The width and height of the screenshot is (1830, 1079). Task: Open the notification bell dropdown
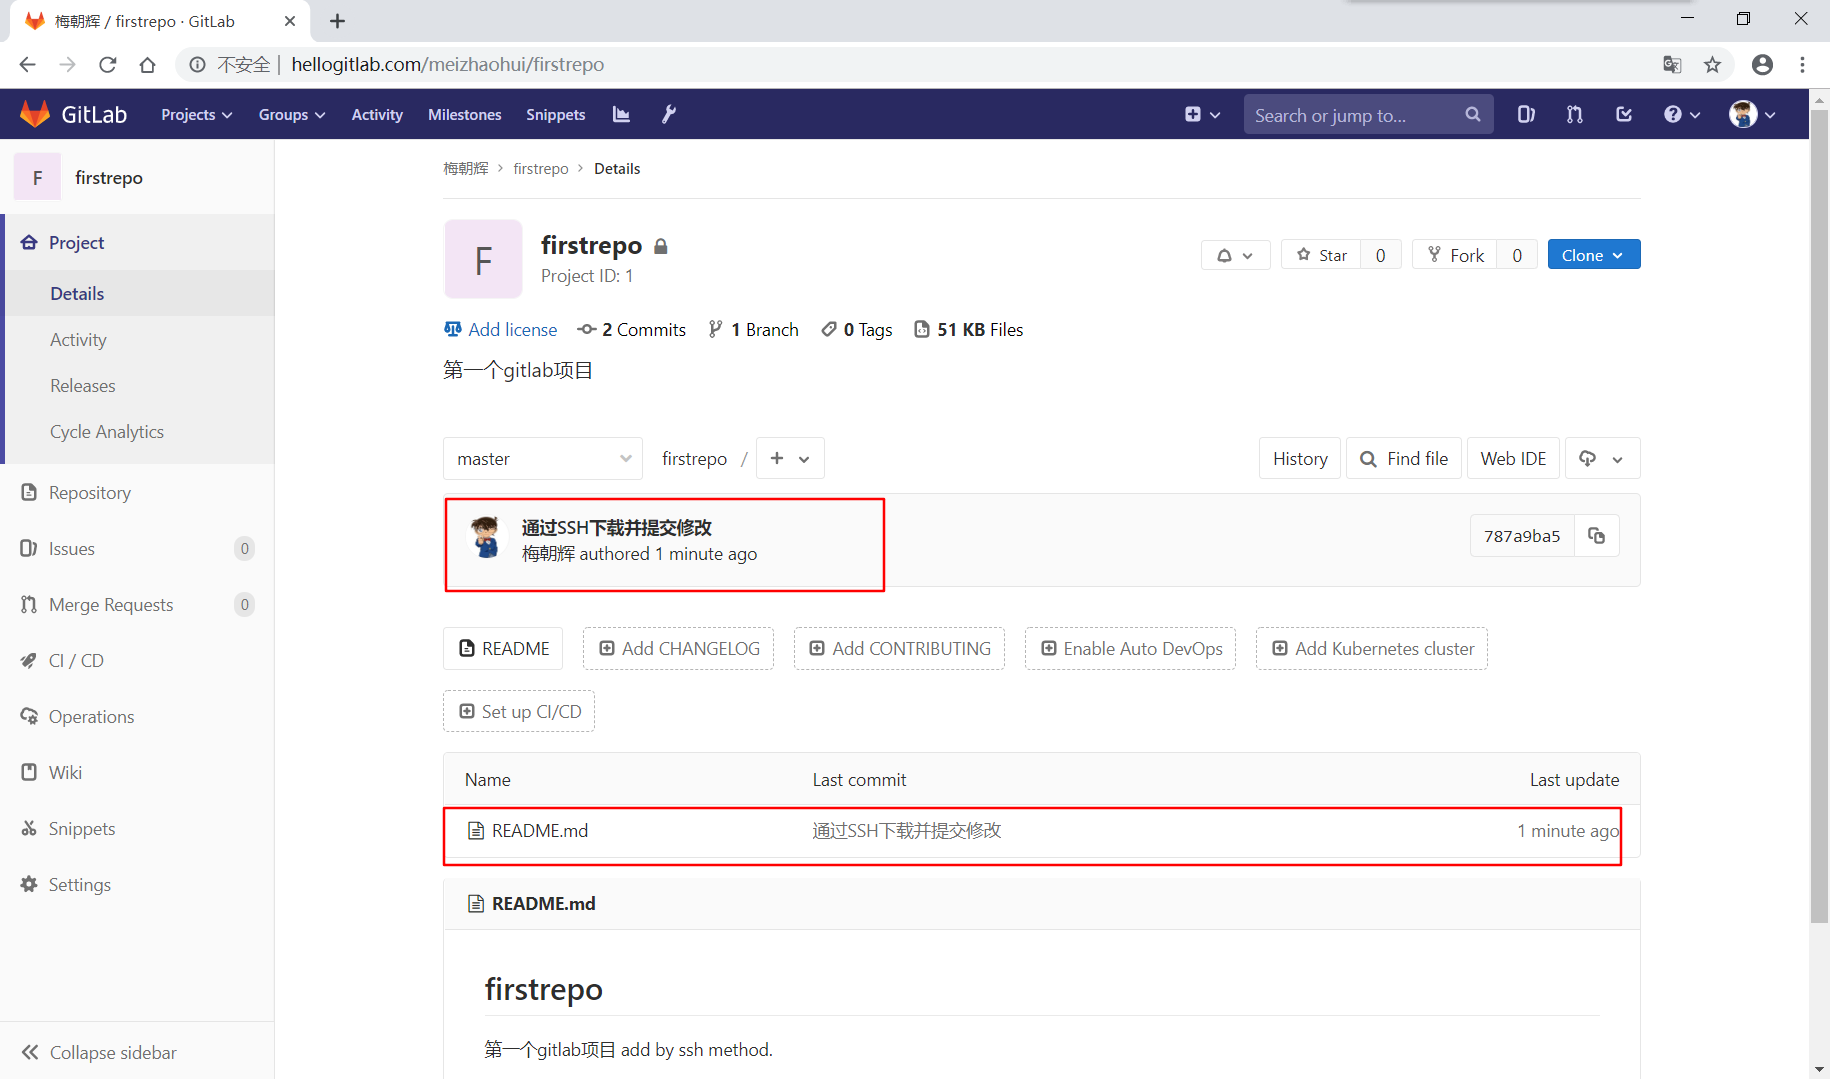(1235, 255)
